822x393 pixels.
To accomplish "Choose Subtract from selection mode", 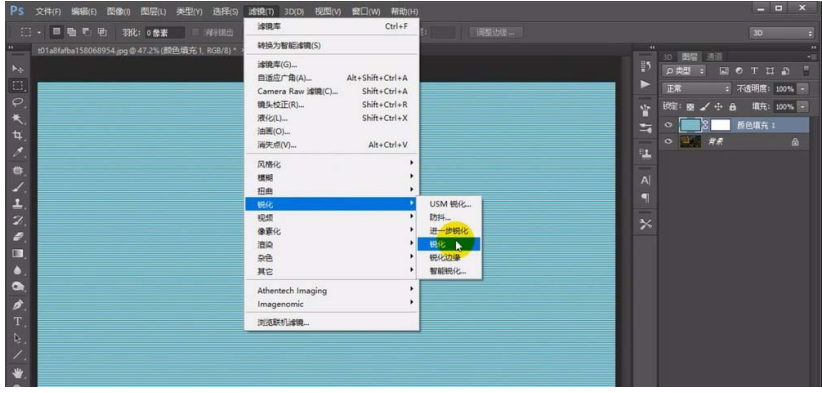I will coord(86,32).
